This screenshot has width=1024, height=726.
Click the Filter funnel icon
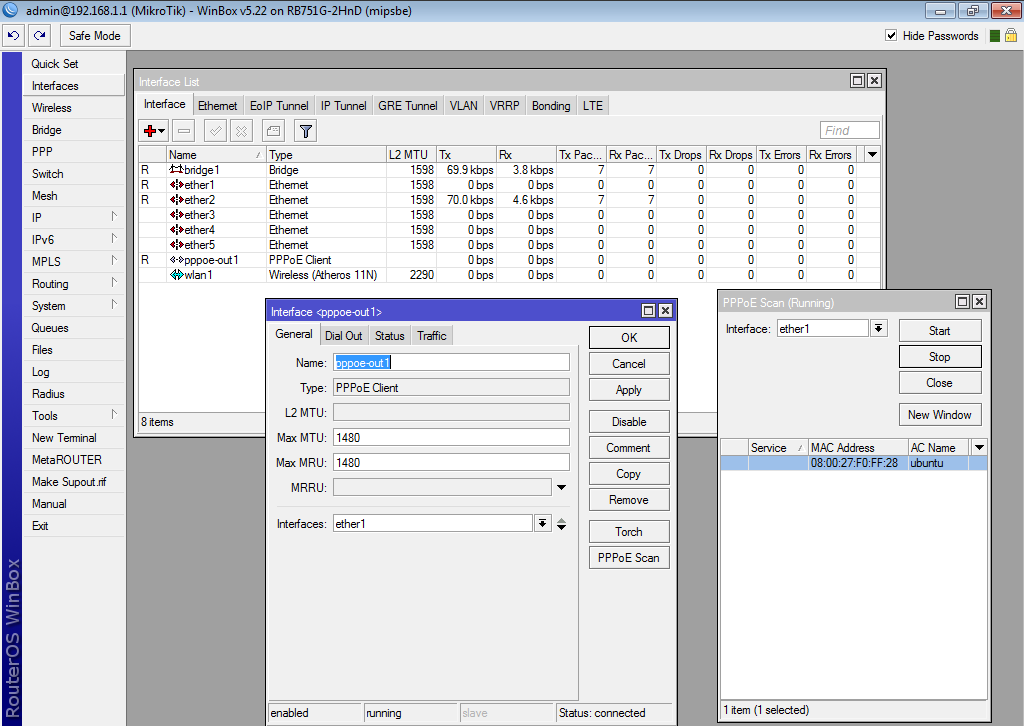(306, 131)
